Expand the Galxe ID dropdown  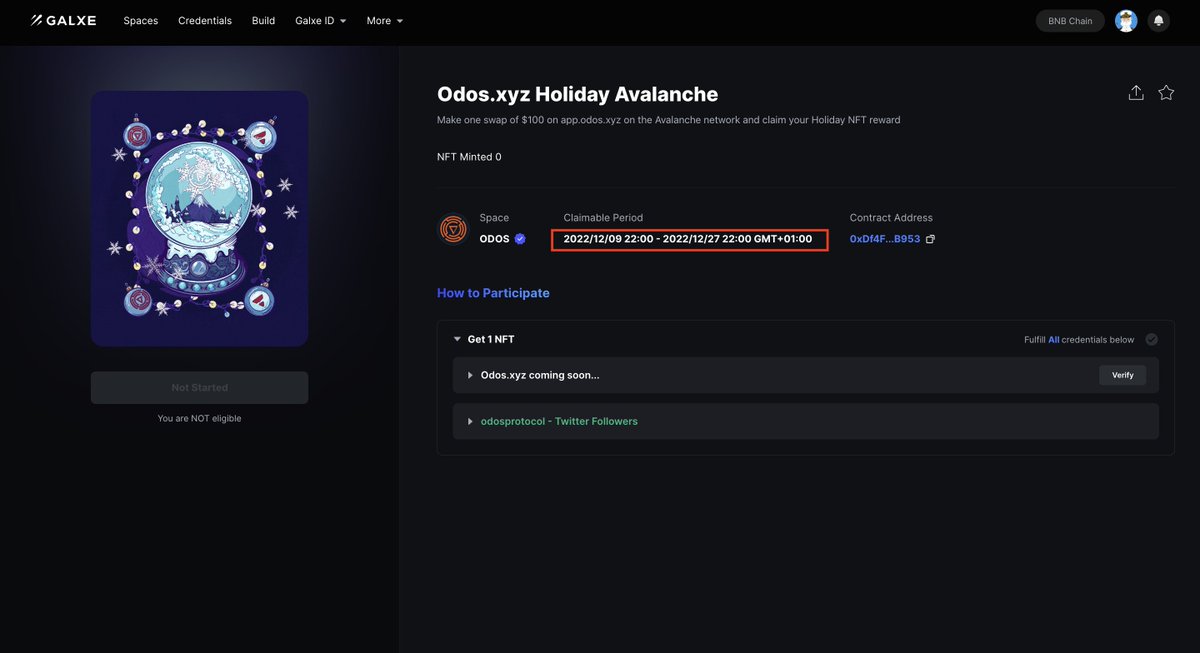[x=321, y=21]
